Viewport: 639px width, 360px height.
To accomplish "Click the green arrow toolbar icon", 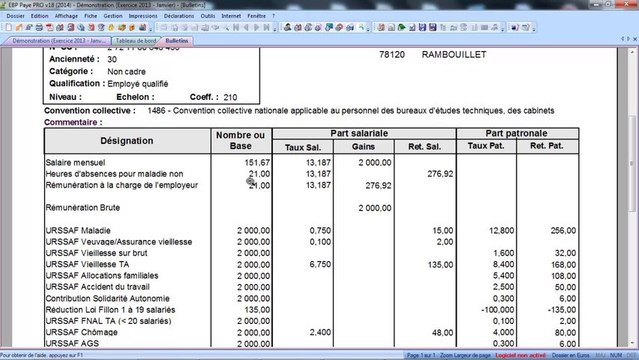I will (401, 27).
